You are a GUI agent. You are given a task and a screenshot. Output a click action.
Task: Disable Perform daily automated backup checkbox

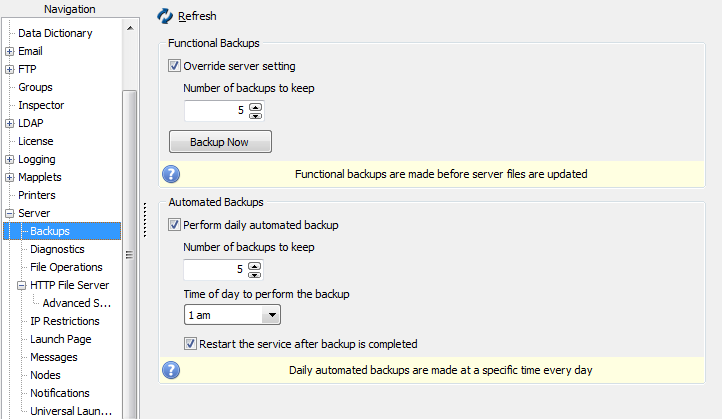tap(174, 225)
